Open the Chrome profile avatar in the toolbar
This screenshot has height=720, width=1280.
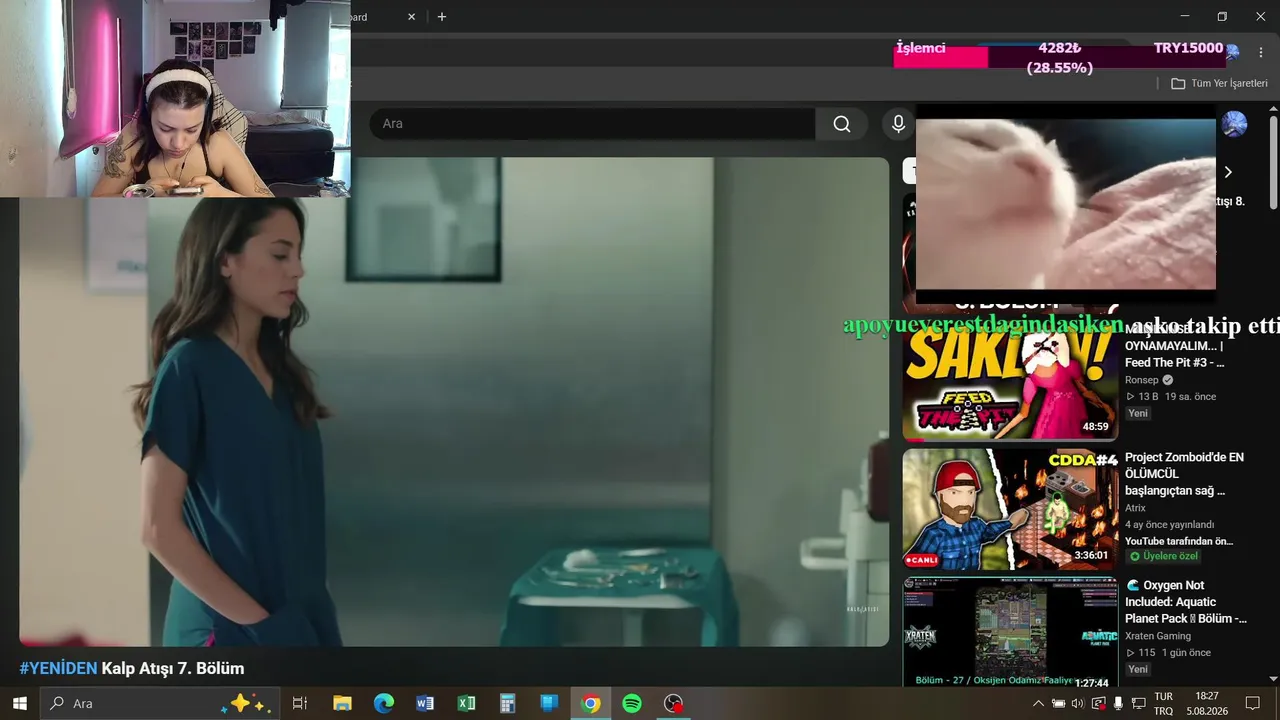click(1232, 52)
